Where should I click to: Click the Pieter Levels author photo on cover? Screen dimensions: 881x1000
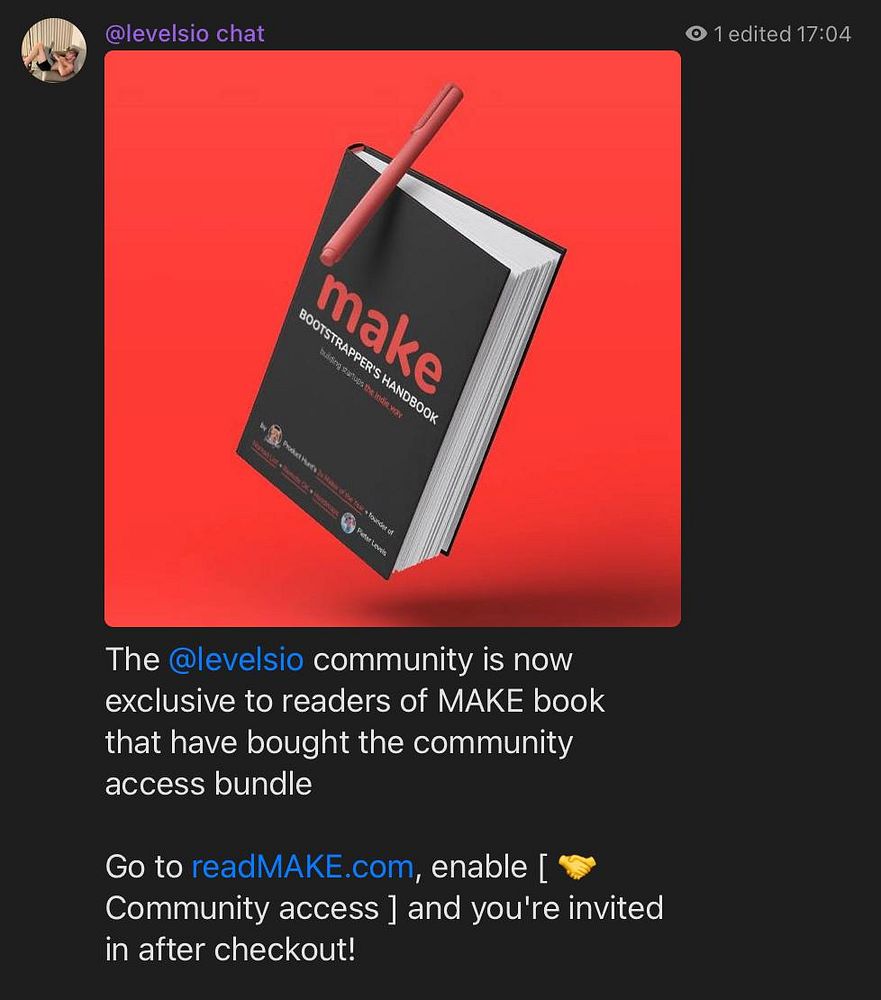tap(348, 522)
